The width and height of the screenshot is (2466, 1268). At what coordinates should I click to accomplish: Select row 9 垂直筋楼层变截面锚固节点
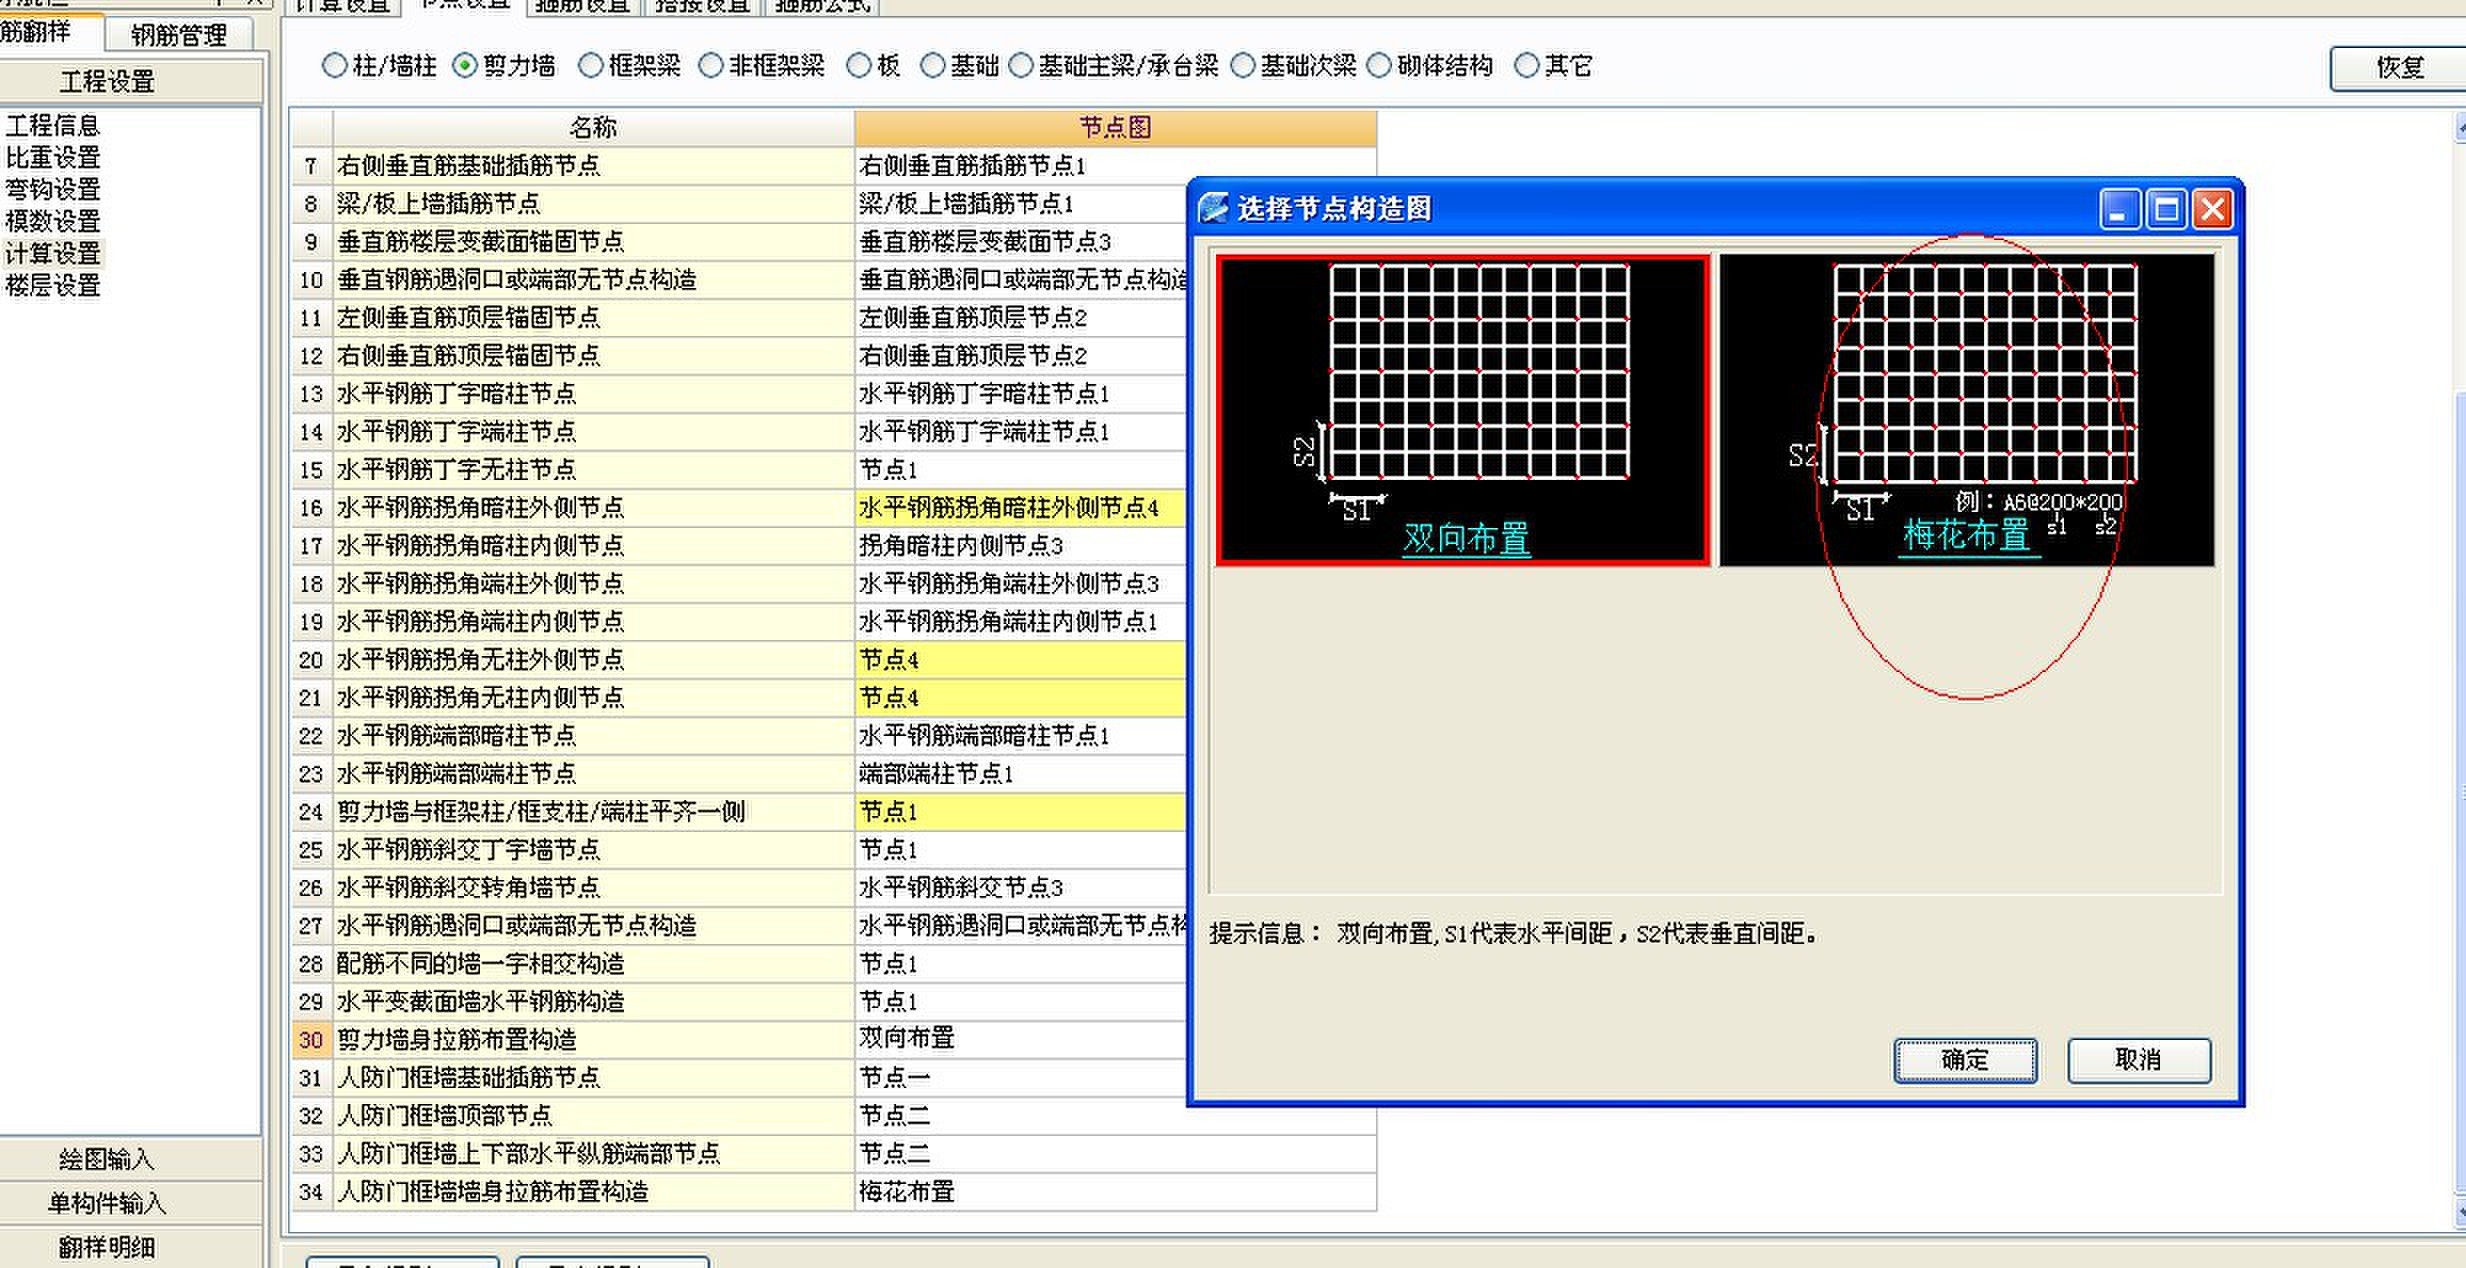pyautogui.click(x=593, y=242)
